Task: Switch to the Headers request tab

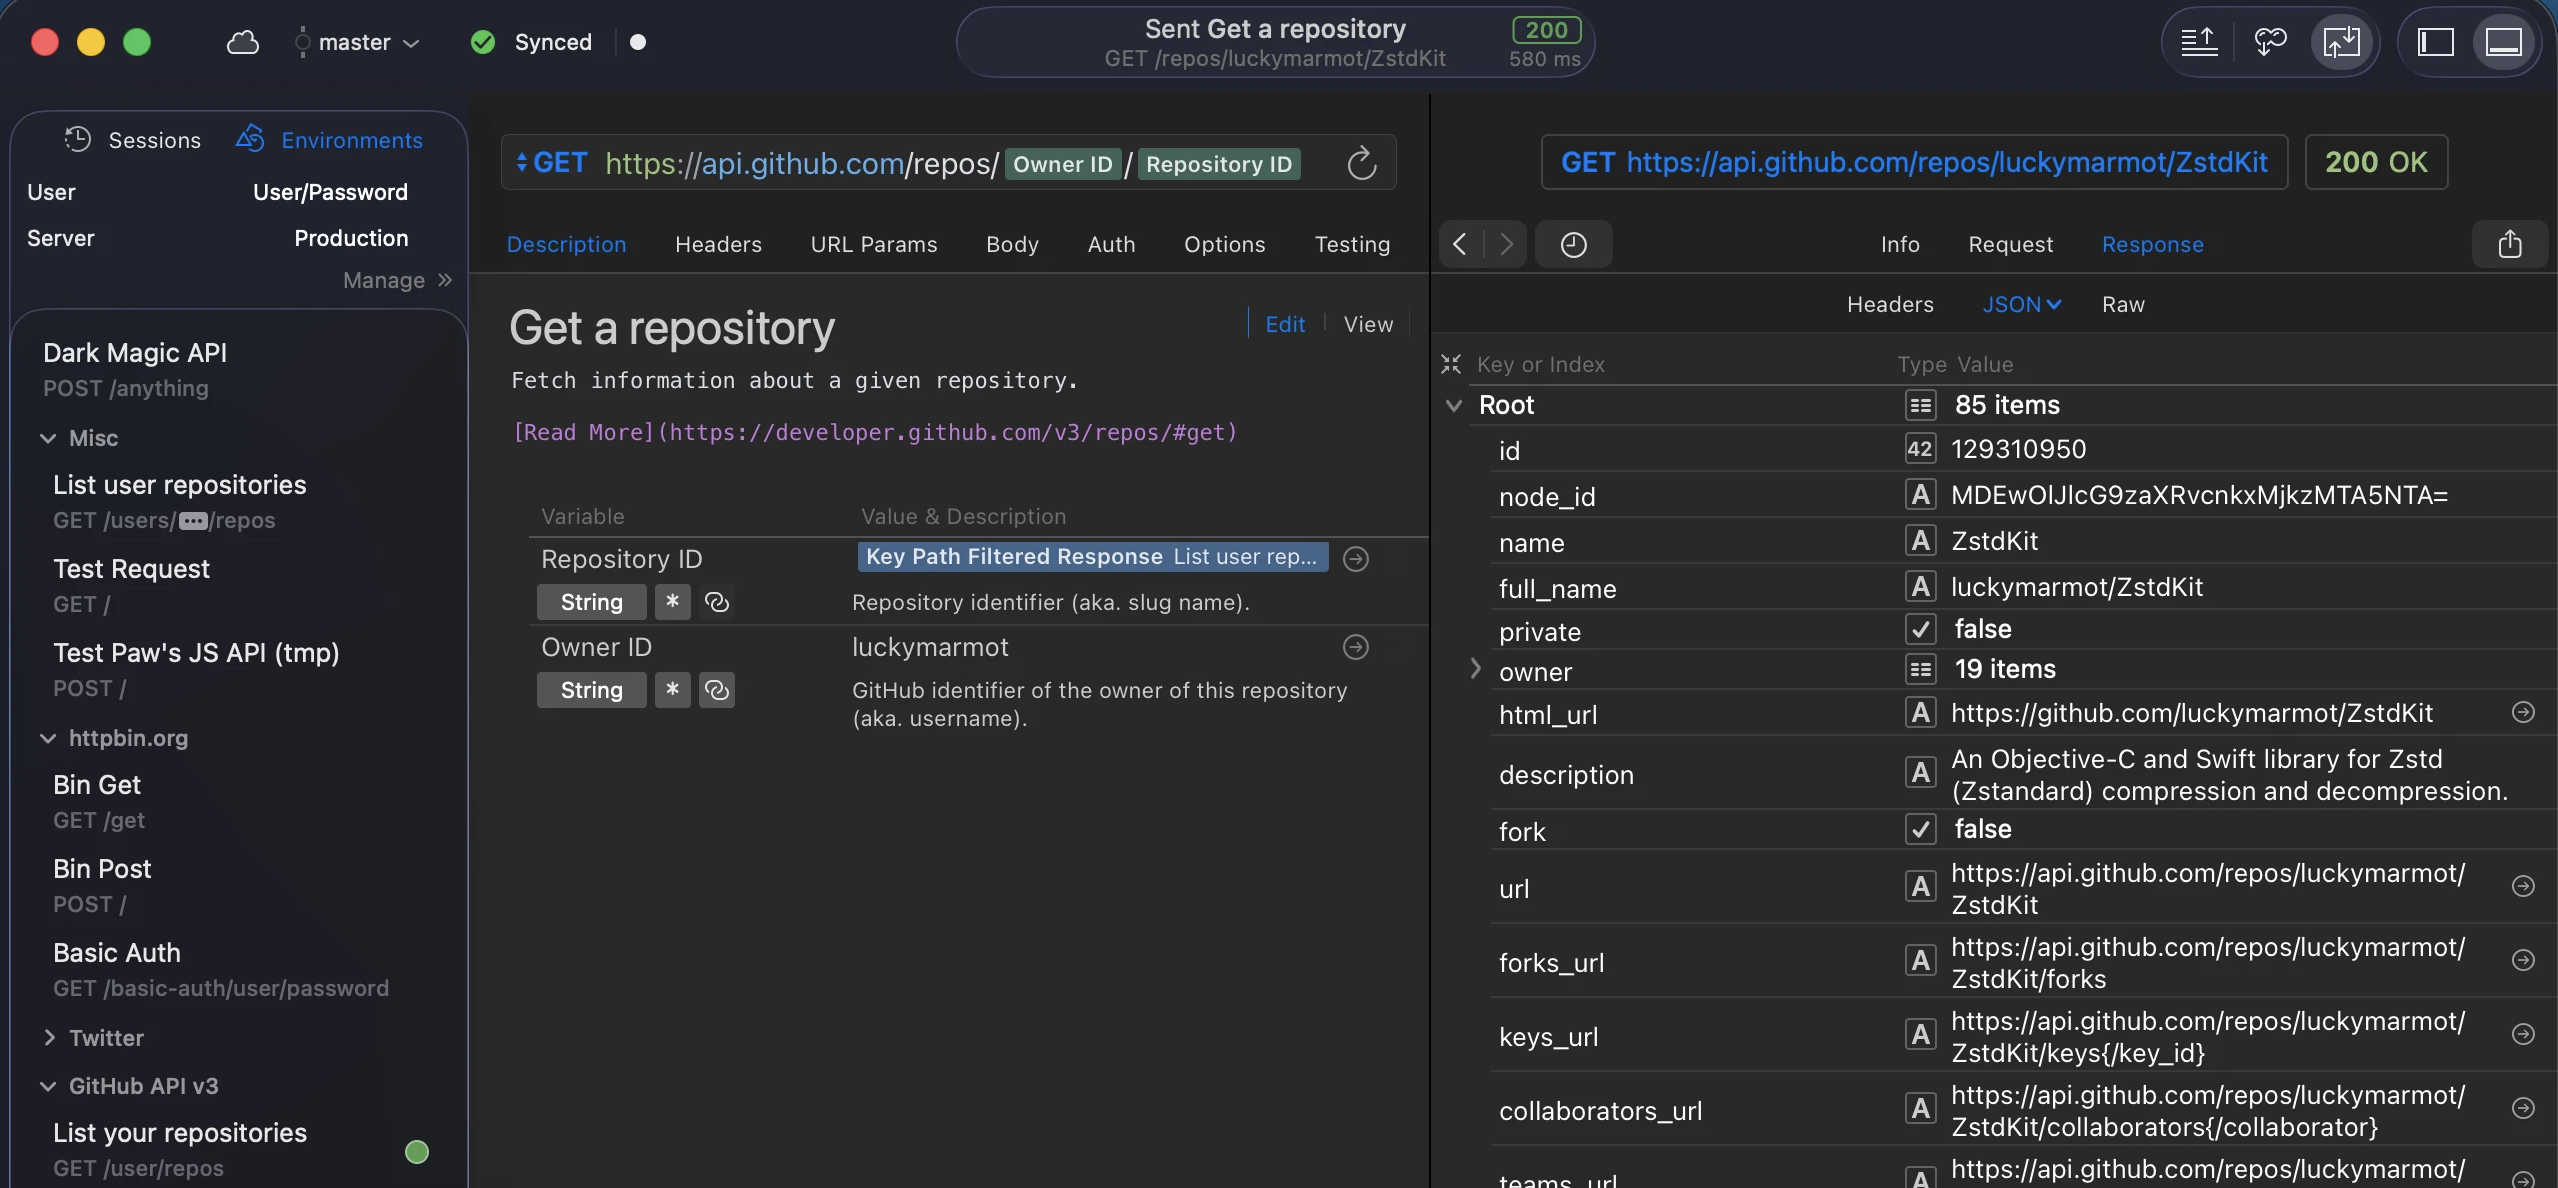Action: pyautogui.click(x=718, y=244)
